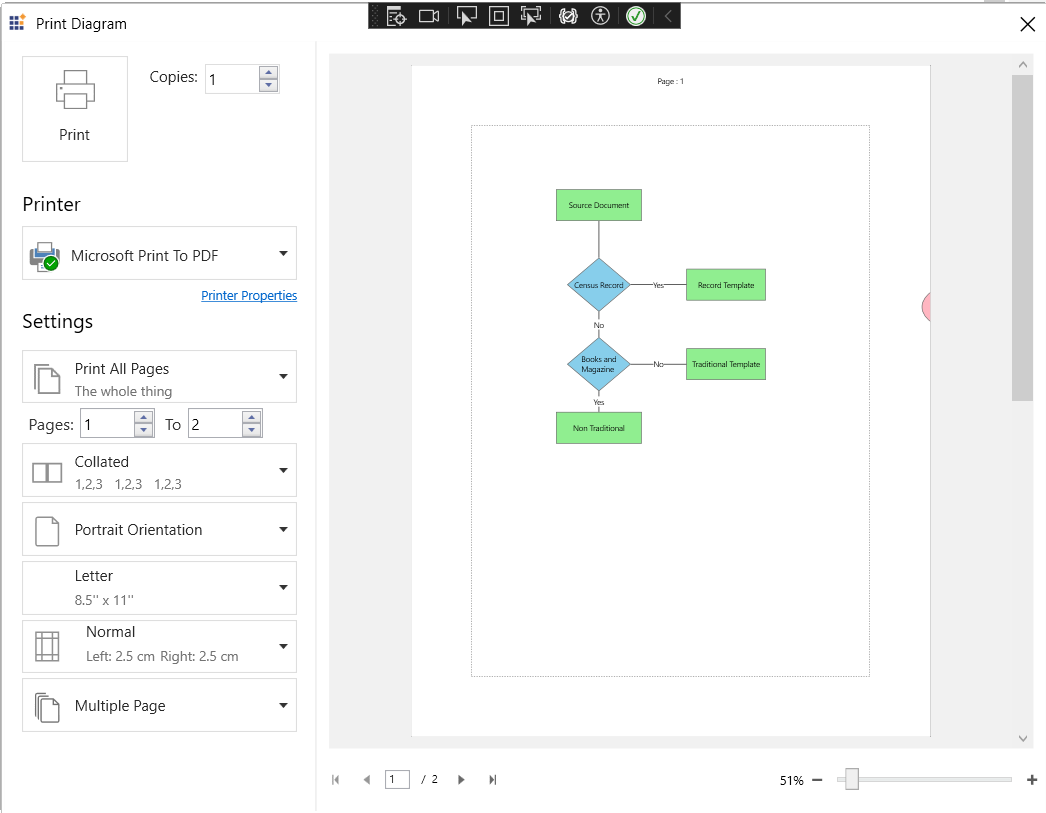The width and height of the screenshot is (1046, 813).
Task: Click the printer icon above Print label
Action: (75, 89)
